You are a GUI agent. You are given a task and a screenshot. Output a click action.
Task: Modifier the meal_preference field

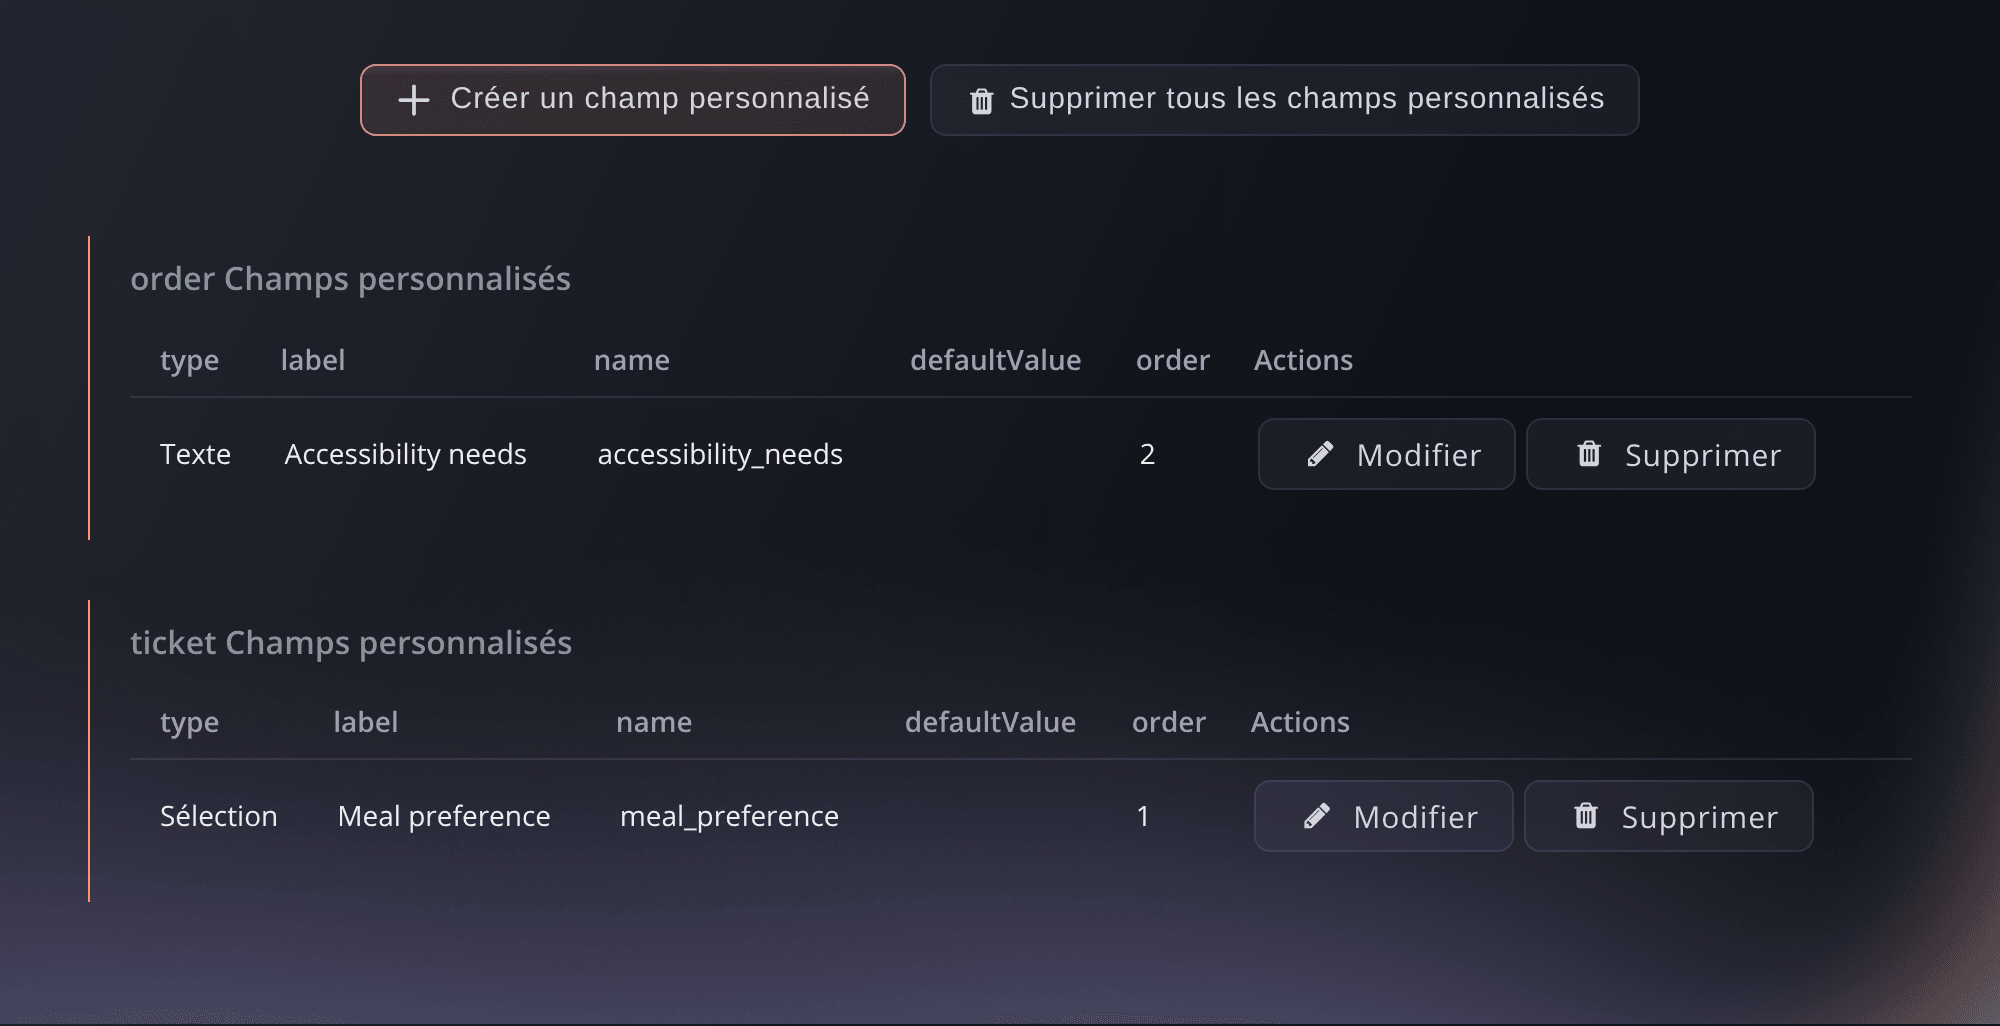pos(1383,816)
